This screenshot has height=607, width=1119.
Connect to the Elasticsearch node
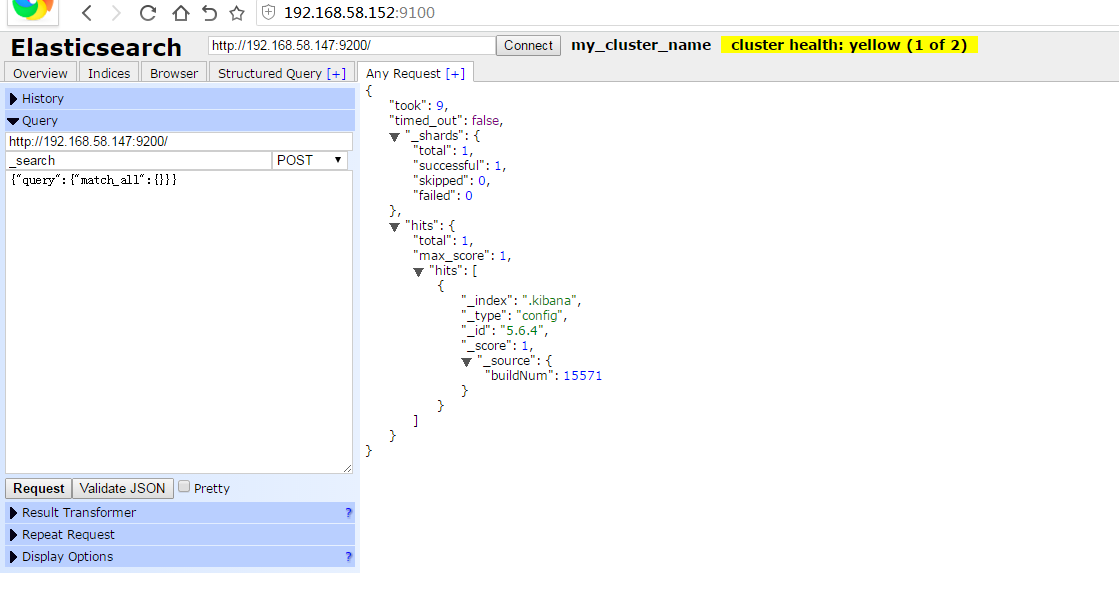tap(528, 46)
